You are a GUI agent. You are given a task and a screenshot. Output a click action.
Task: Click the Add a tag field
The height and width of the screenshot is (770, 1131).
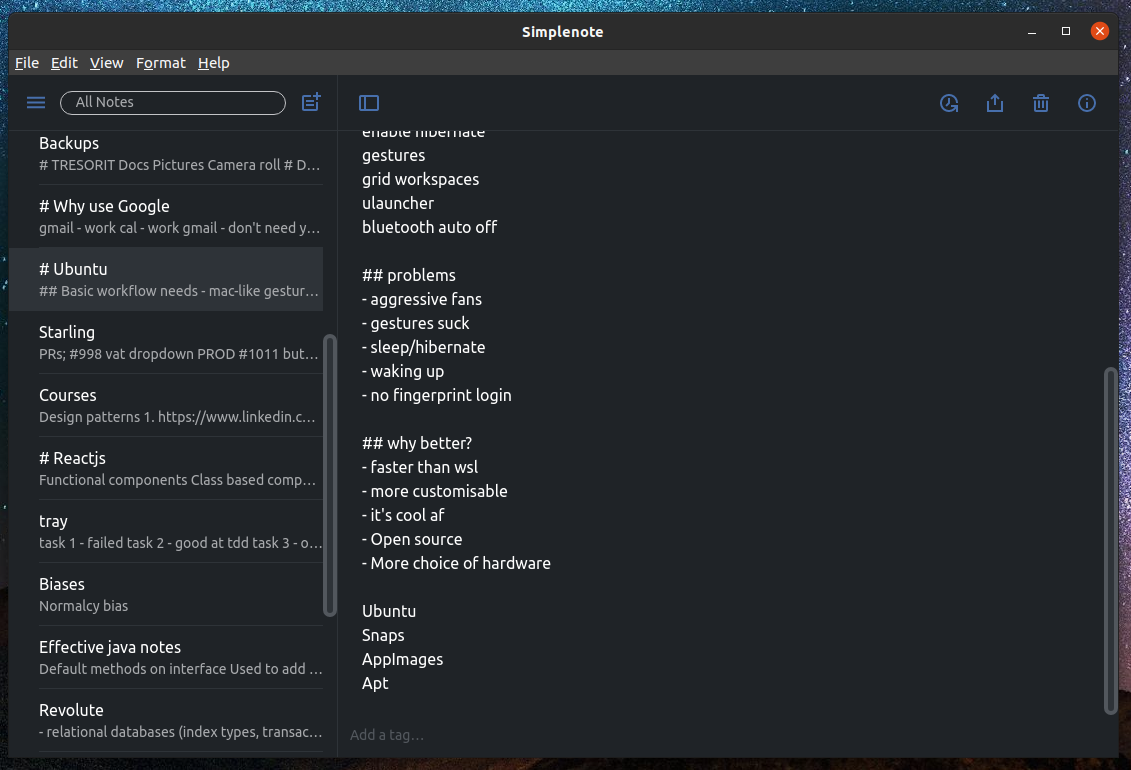click(x=387, y=735)
